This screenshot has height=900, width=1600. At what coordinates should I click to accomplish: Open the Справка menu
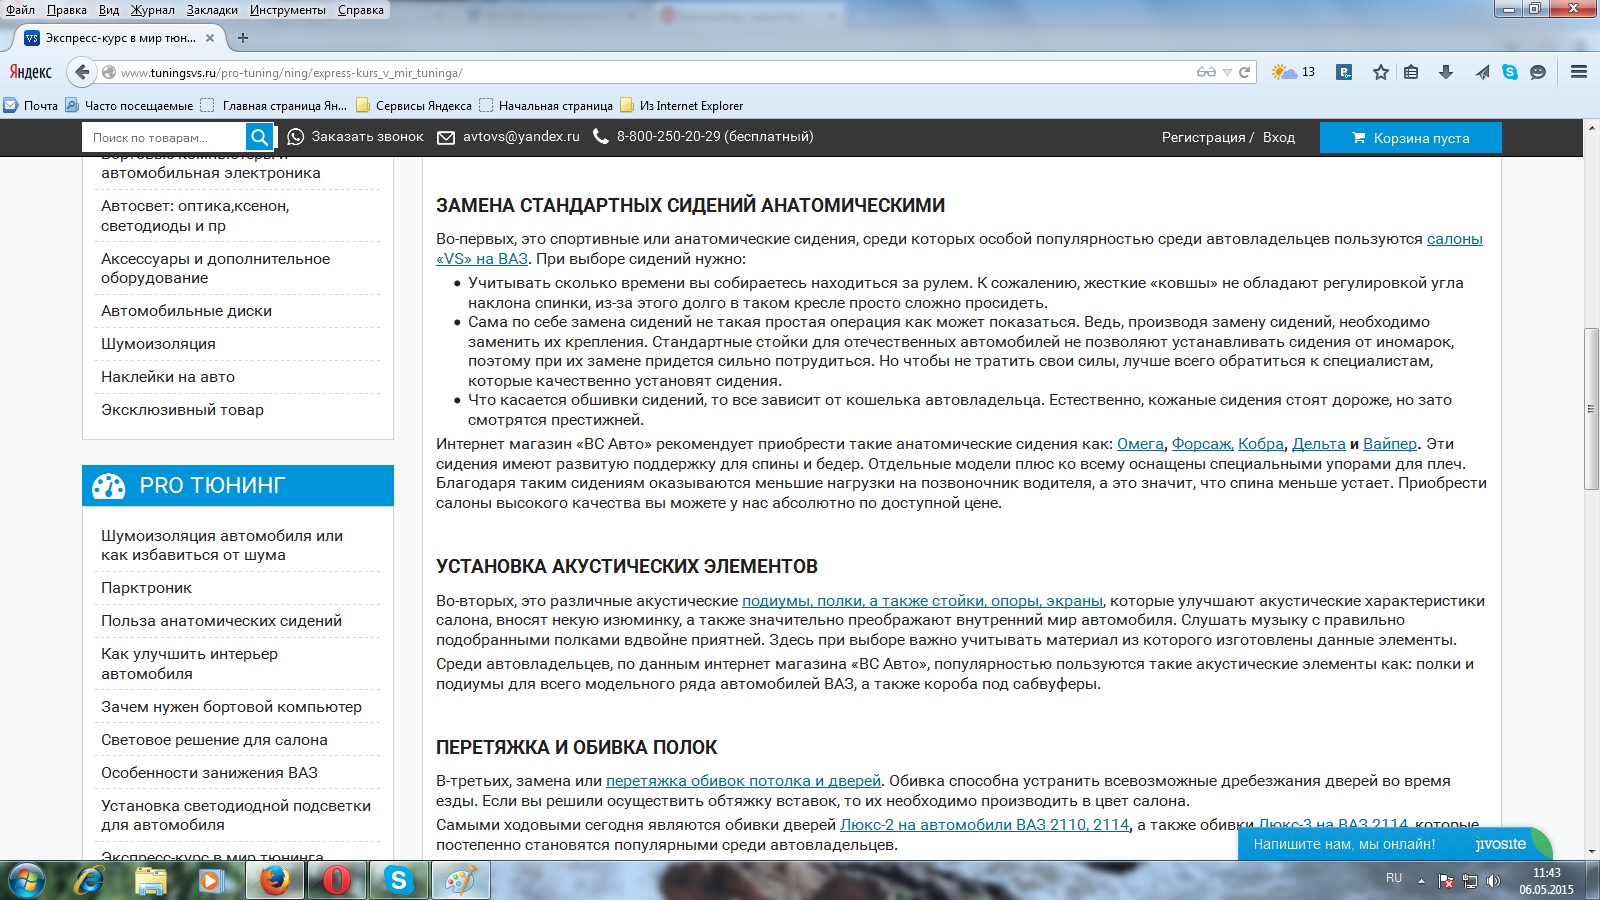[x=361, y=10]
